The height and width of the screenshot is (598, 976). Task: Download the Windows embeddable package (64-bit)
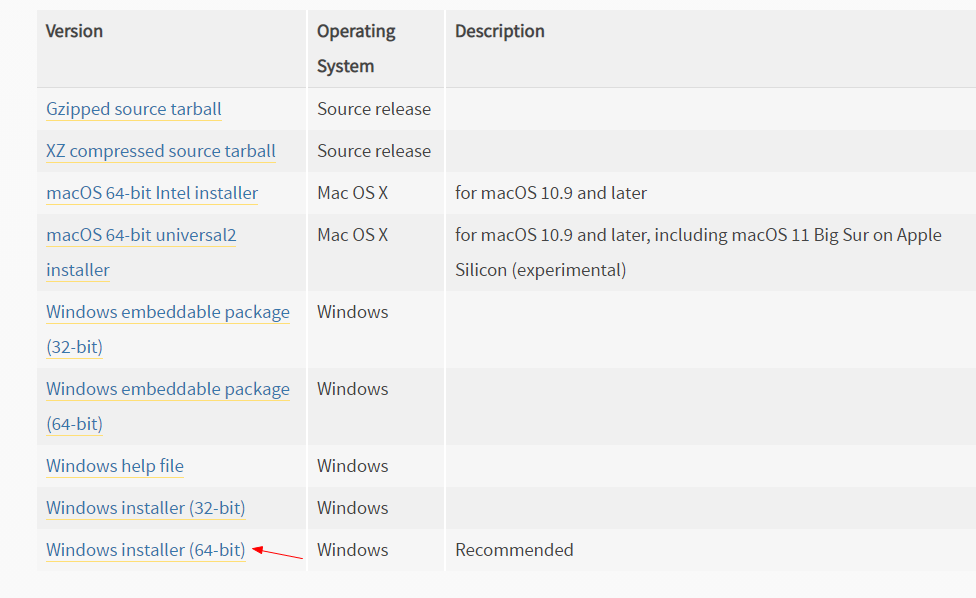(x=168, y=406)
